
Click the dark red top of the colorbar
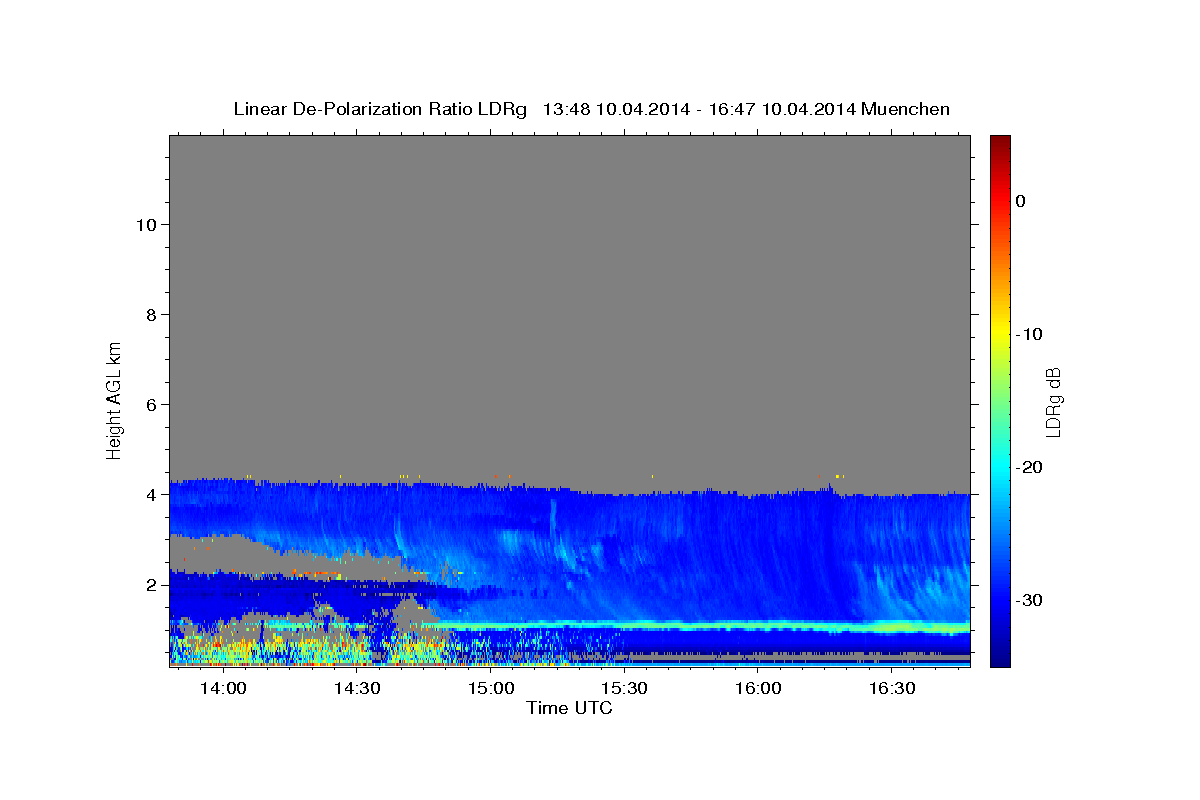[1000, 143]
